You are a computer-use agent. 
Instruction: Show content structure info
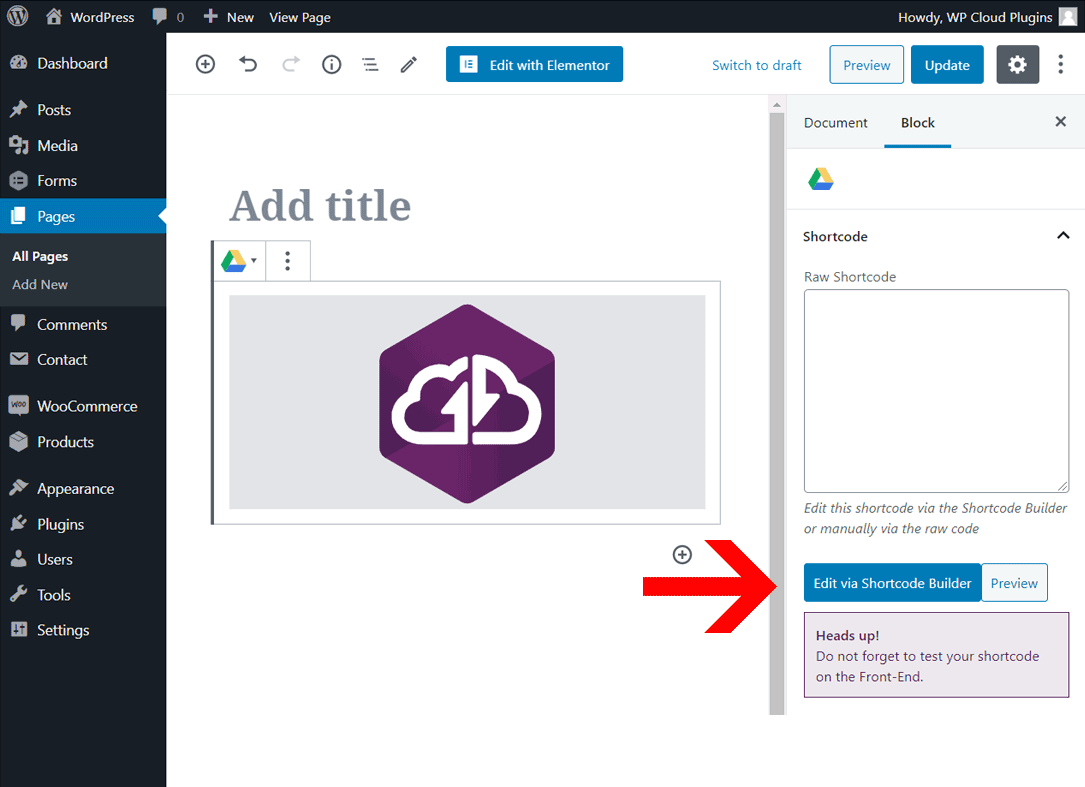pyautogui.click(x=331, y=64)
